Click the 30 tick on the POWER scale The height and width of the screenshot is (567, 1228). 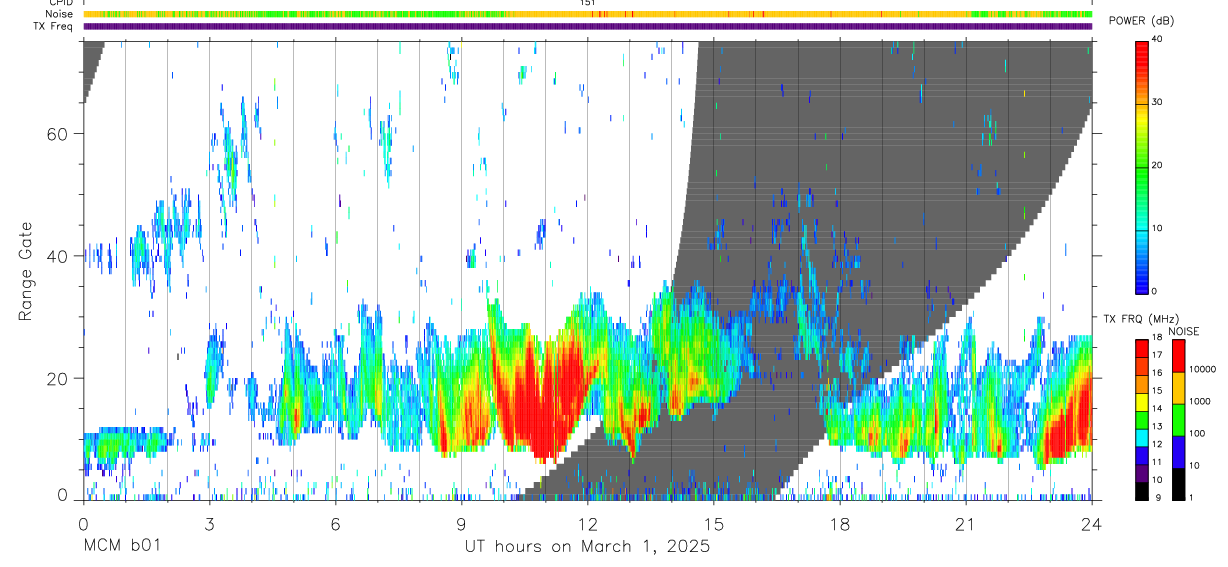point(1159,103)
